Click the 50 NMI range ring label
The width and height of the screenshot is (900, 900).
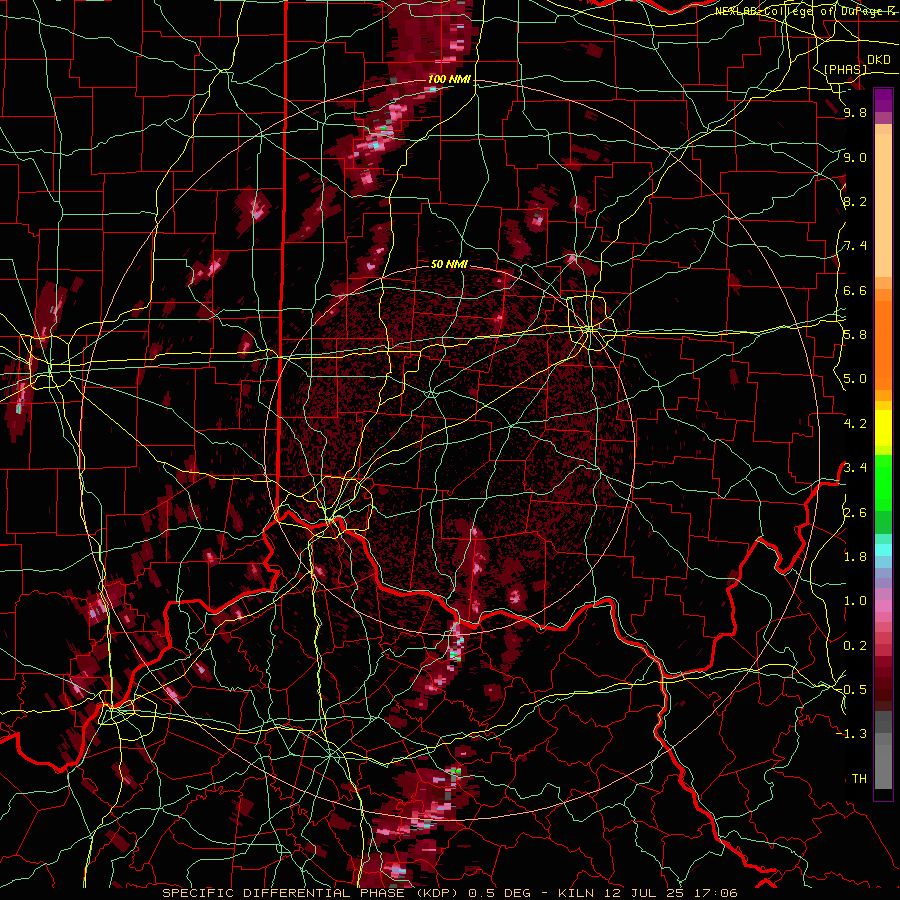point(449,264)
